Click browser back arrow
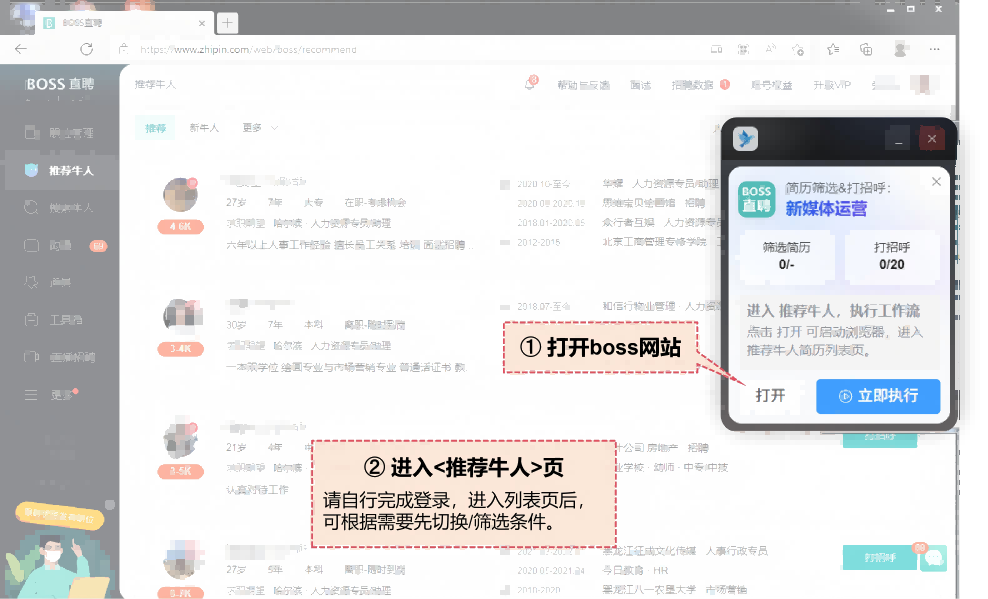This screenshot has width=988, height=599. 21,49
